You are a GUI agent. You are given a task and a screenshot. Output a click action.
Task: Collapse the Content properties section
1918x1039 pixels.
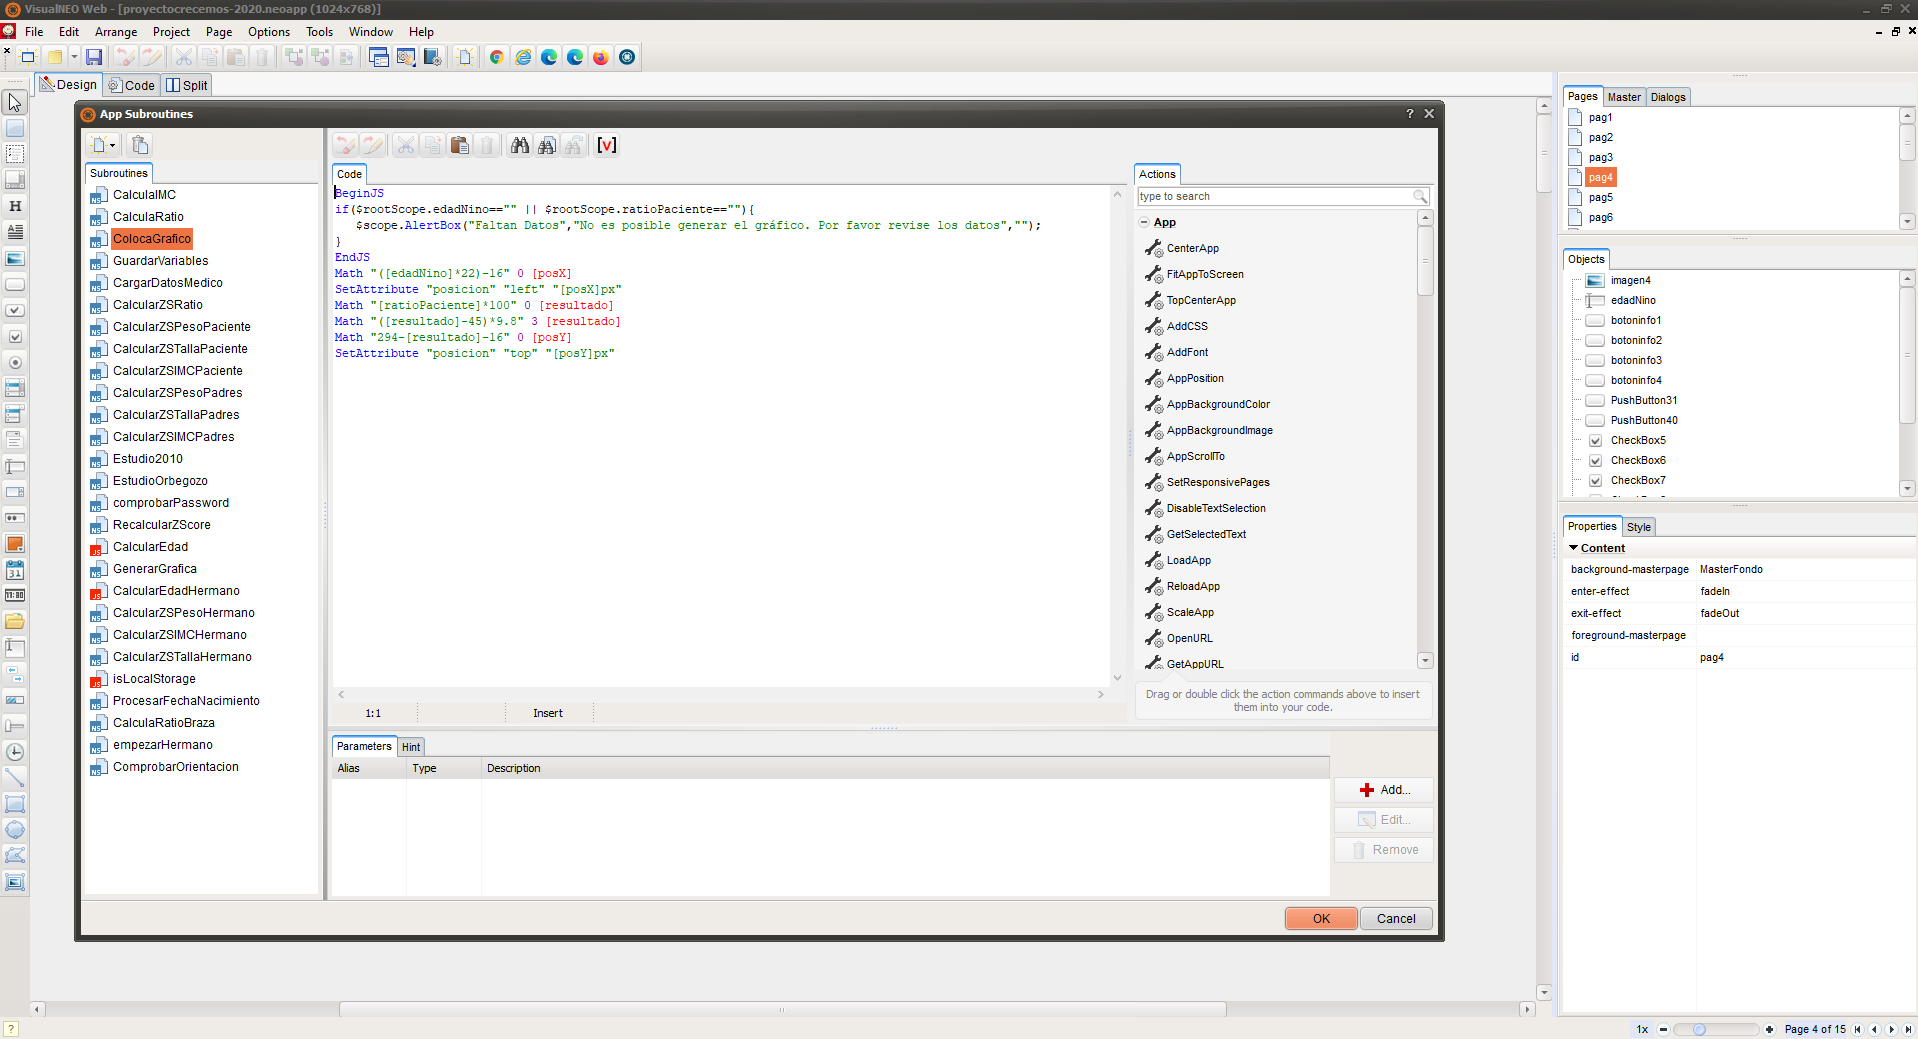click(1573, 548)
